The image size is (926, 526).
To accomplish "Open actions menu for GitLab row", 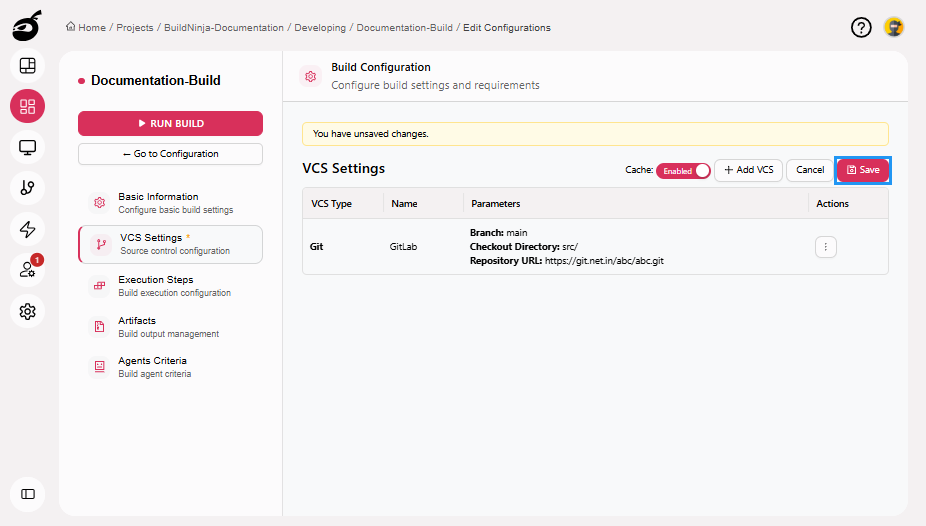I will click(x=826, y=247).
